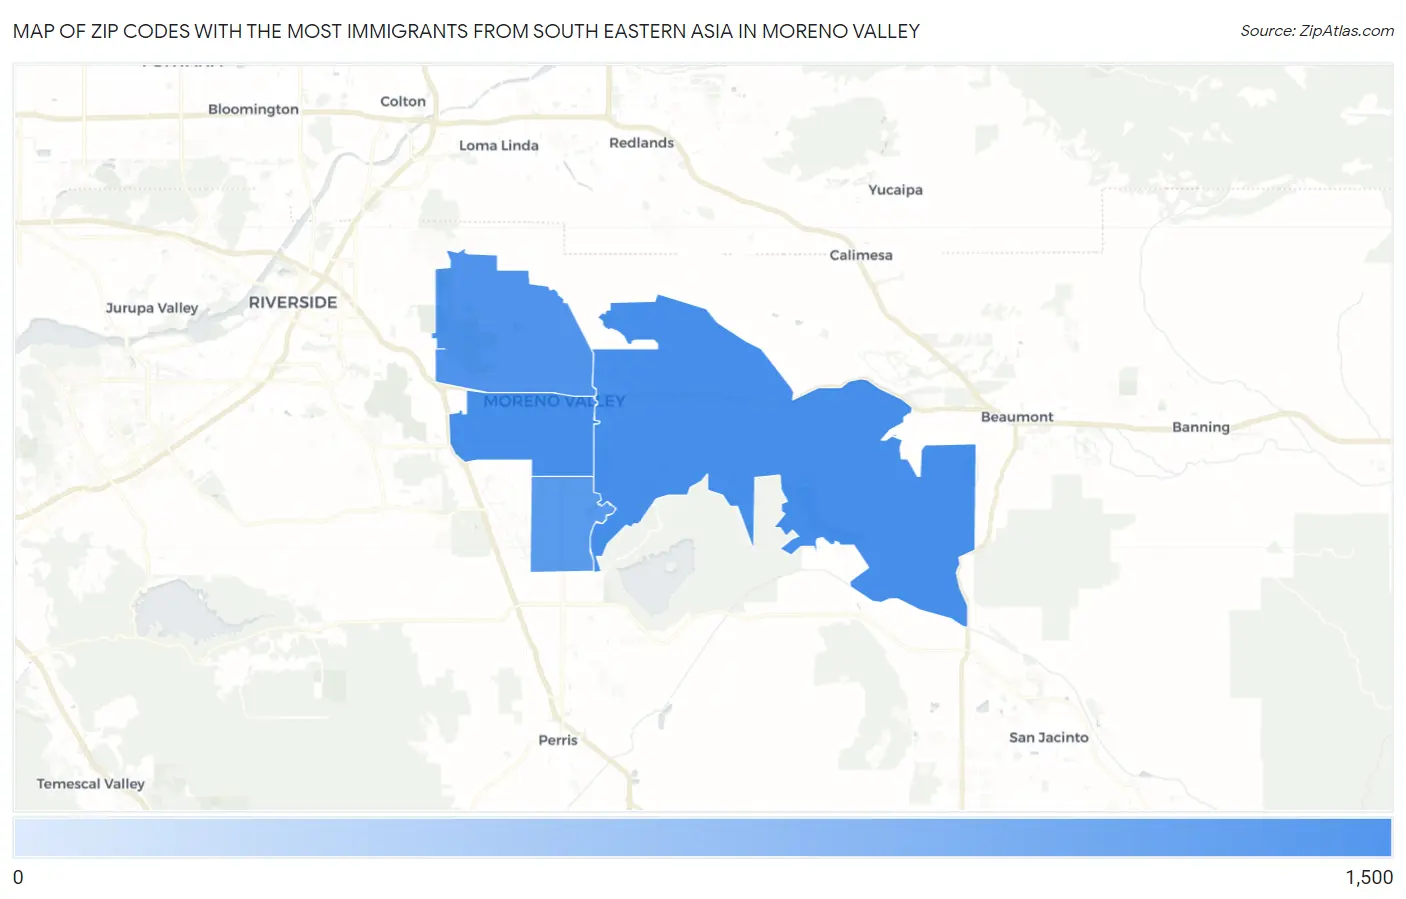Click the Perris map label
1406x899 pixels.
[558, 740]
